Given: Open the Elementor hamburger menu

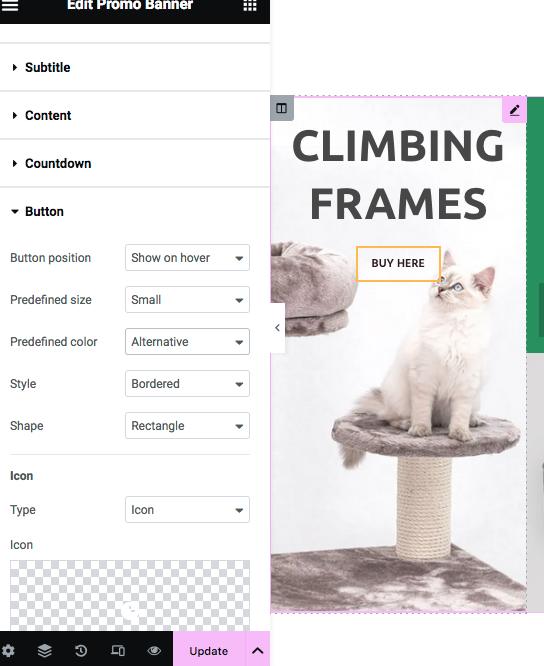Looking at the screenshot, I should [x=10, y=5].
